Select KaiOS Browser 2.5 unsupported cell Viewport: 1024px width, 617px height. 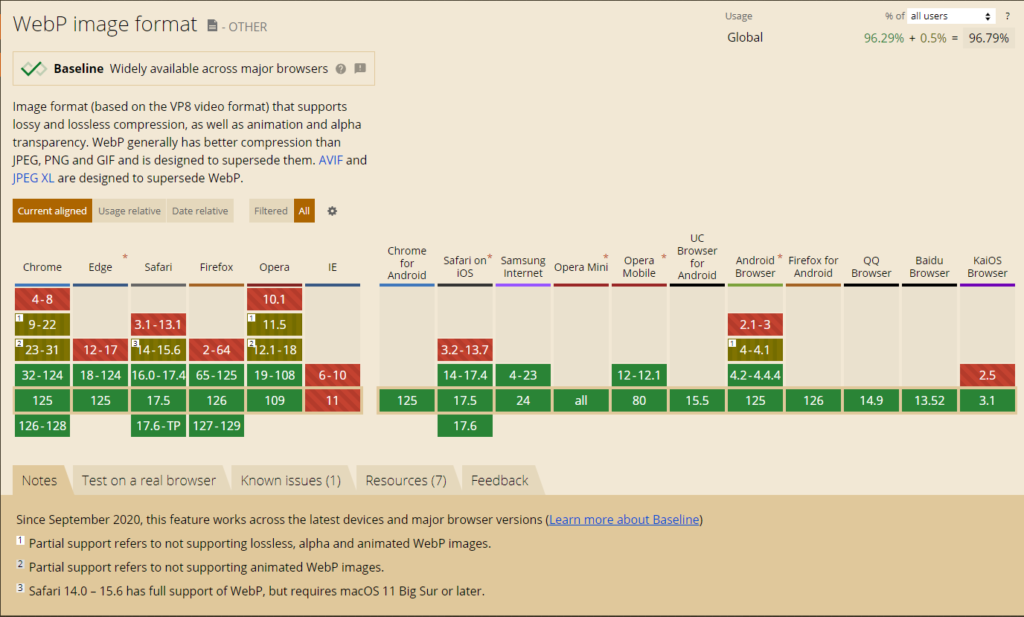click(x=987, y=375)
